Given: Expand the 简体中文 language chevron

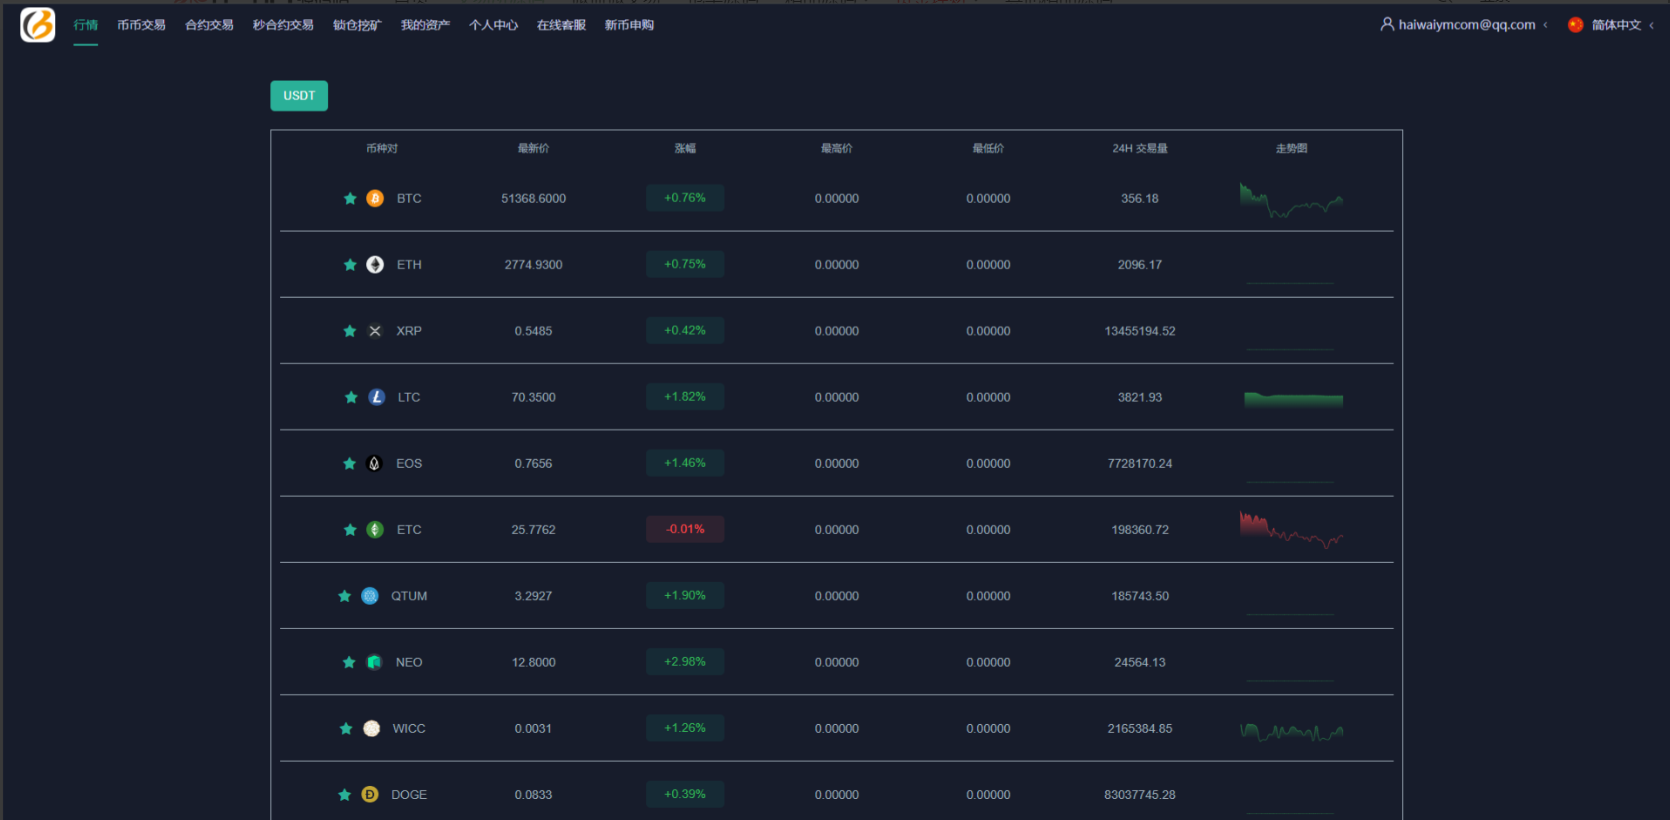Looking at the screenshot, I should 1652,25.
